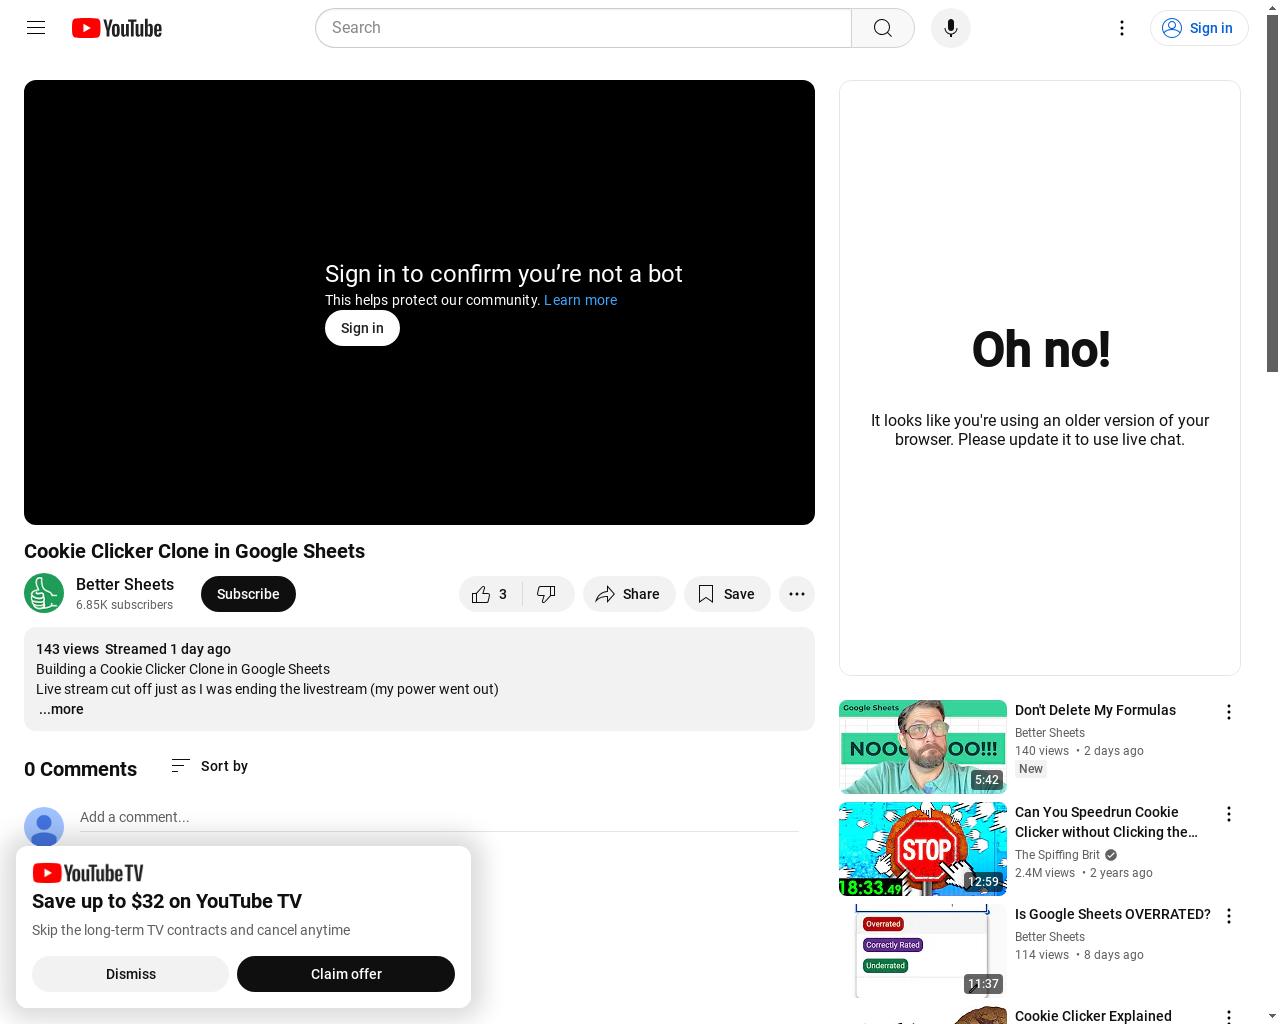Screen dimensions: 1280x1024
Task: Subscribe to Better Sheets channel
Action: (248, 594)
